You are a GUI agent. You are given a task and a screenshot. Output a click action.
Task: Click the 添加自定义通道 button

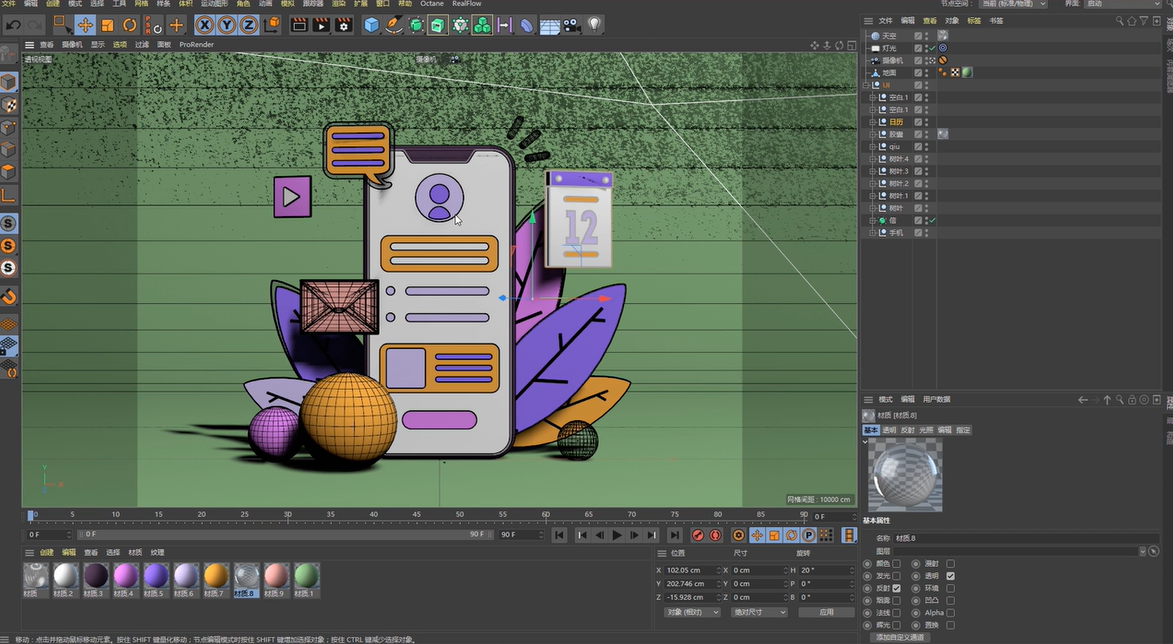[900, 637]
